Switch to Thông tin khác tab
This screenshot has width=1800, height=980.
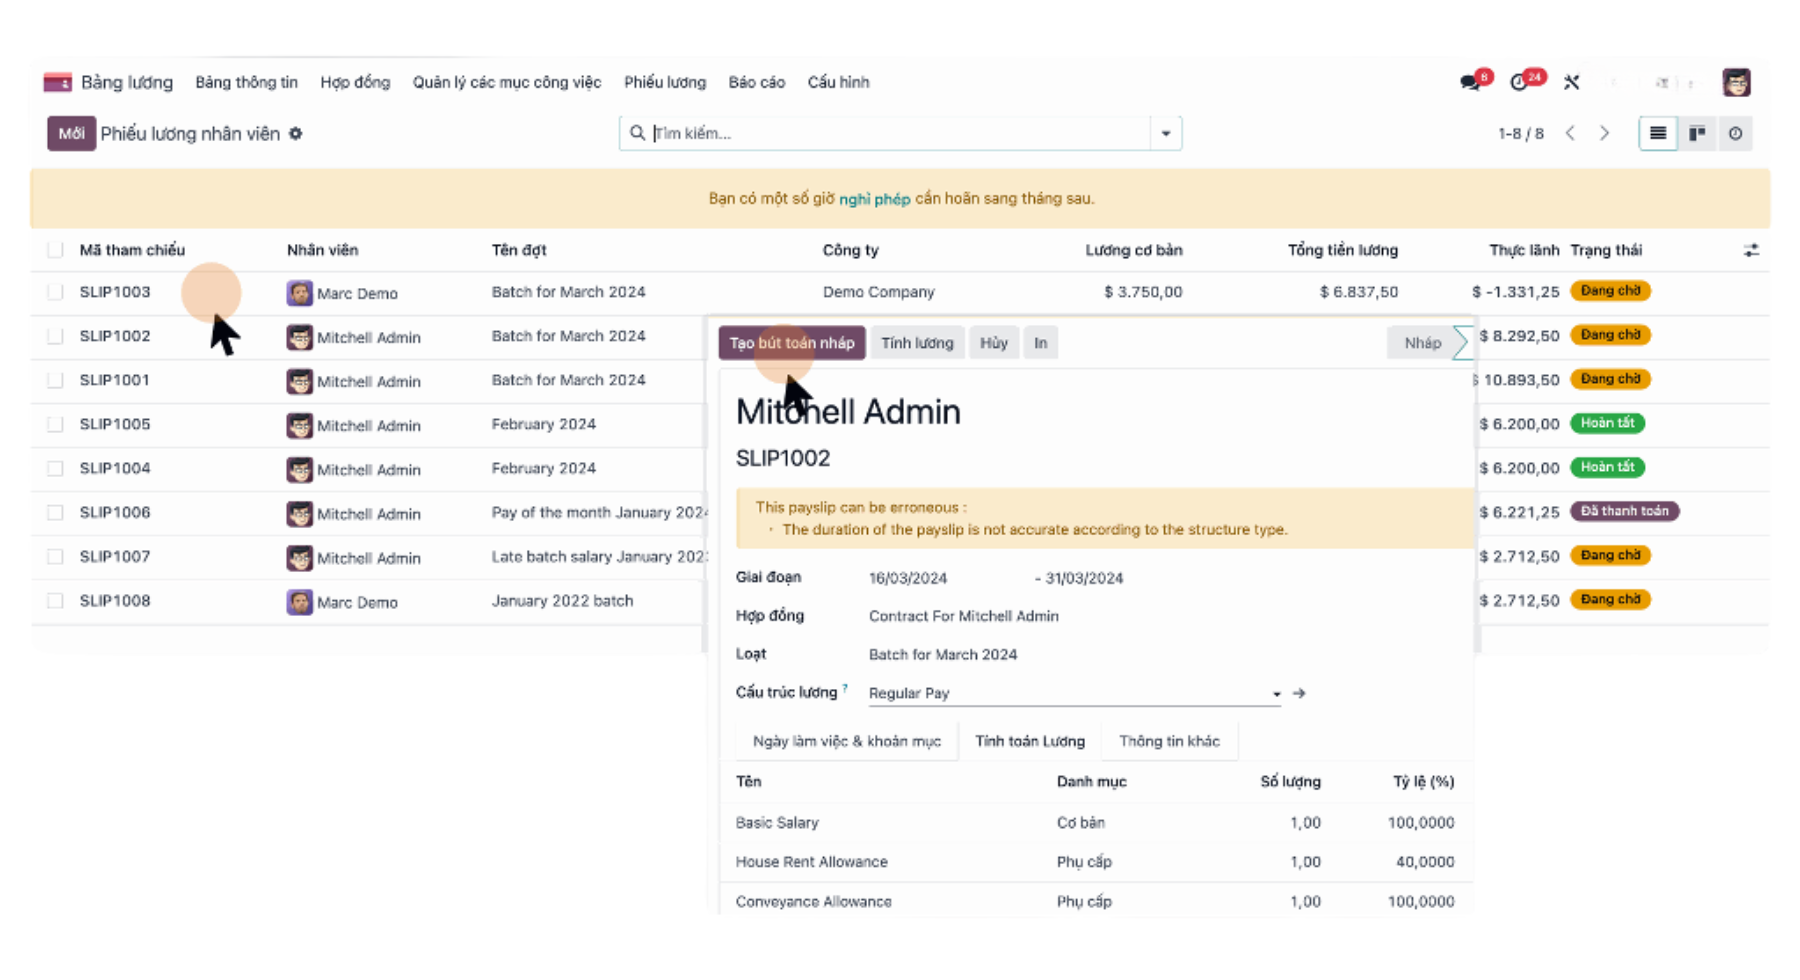1169,741
